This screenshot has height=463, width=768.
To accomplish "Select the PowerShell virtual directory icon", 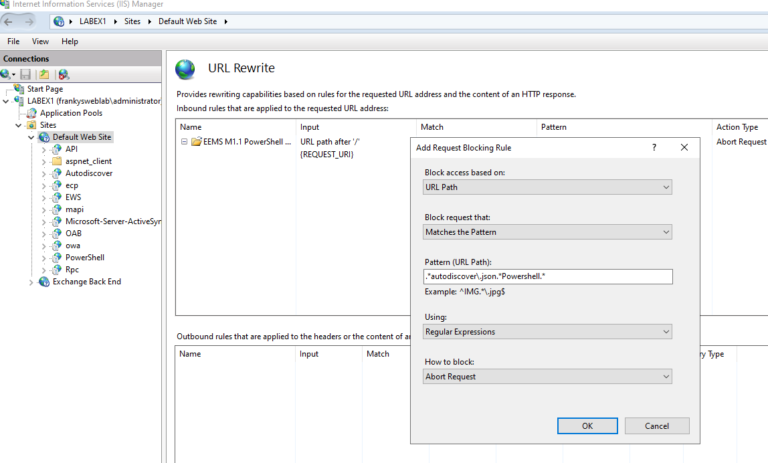I will (x=57, y=257).
